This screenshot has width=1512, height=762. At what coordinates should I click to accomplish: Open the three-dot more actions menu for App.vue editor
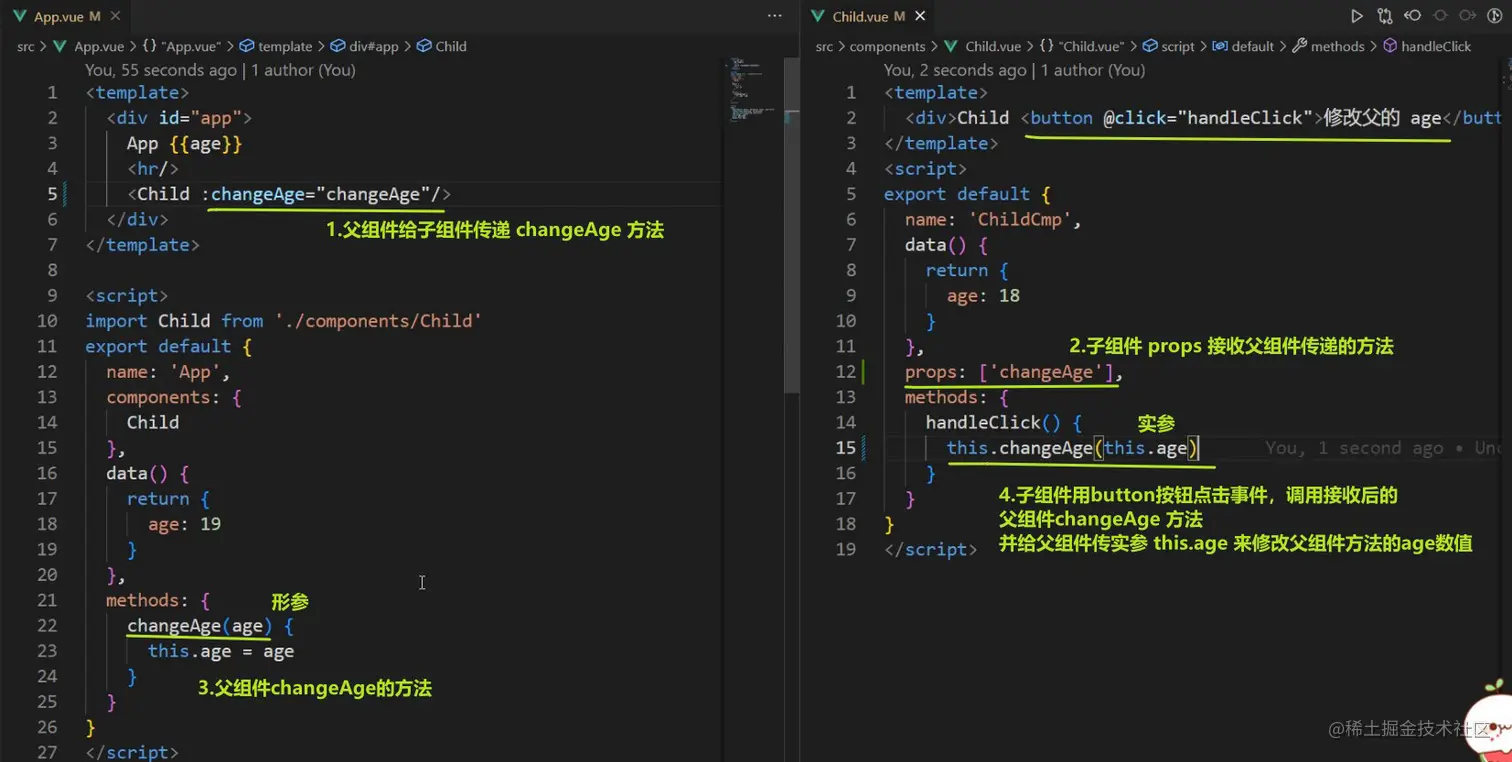pos(775,16)
